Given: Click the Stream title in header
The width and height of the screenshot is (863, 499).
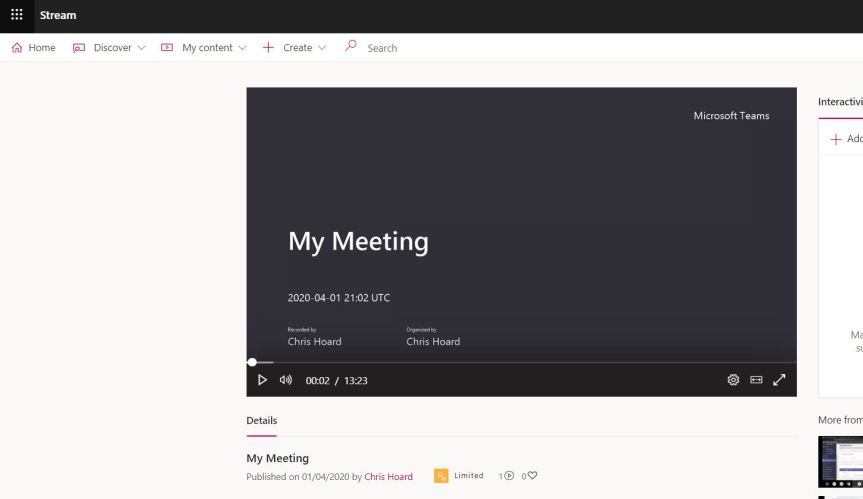Looking at the screenshot, I should (58, 15).
